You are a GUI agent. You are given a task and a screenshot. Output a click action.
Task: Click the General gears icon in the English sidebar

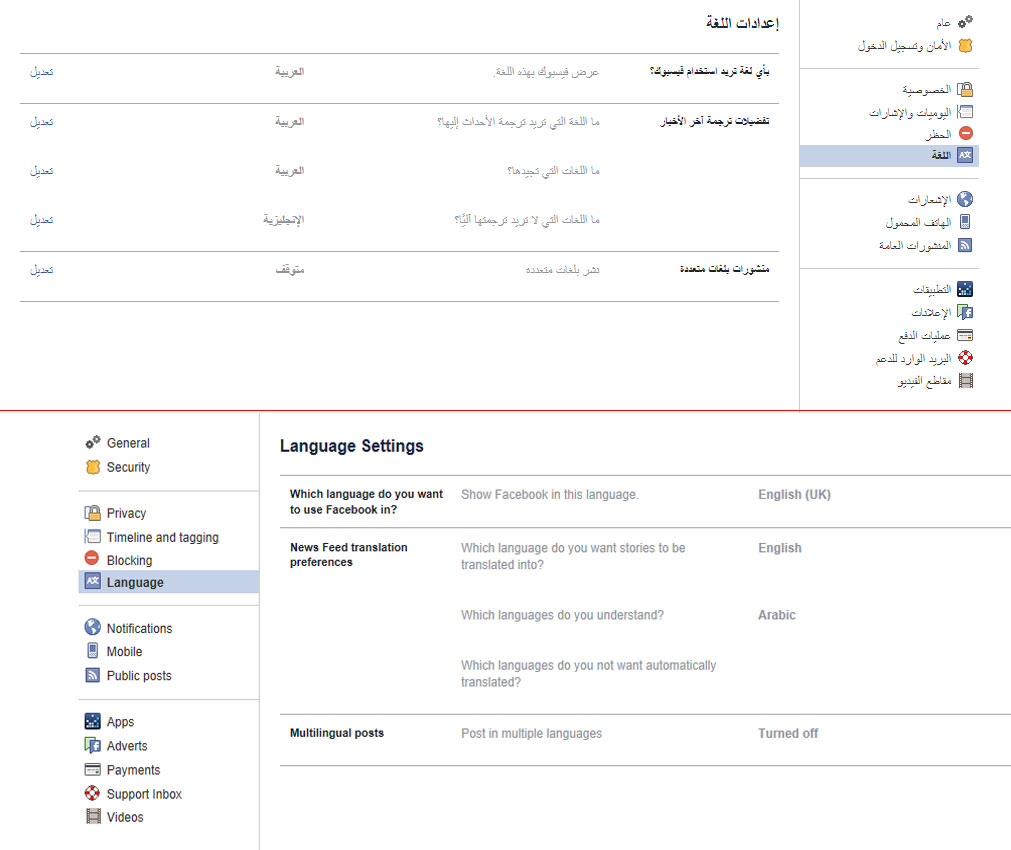pos(93,442)
